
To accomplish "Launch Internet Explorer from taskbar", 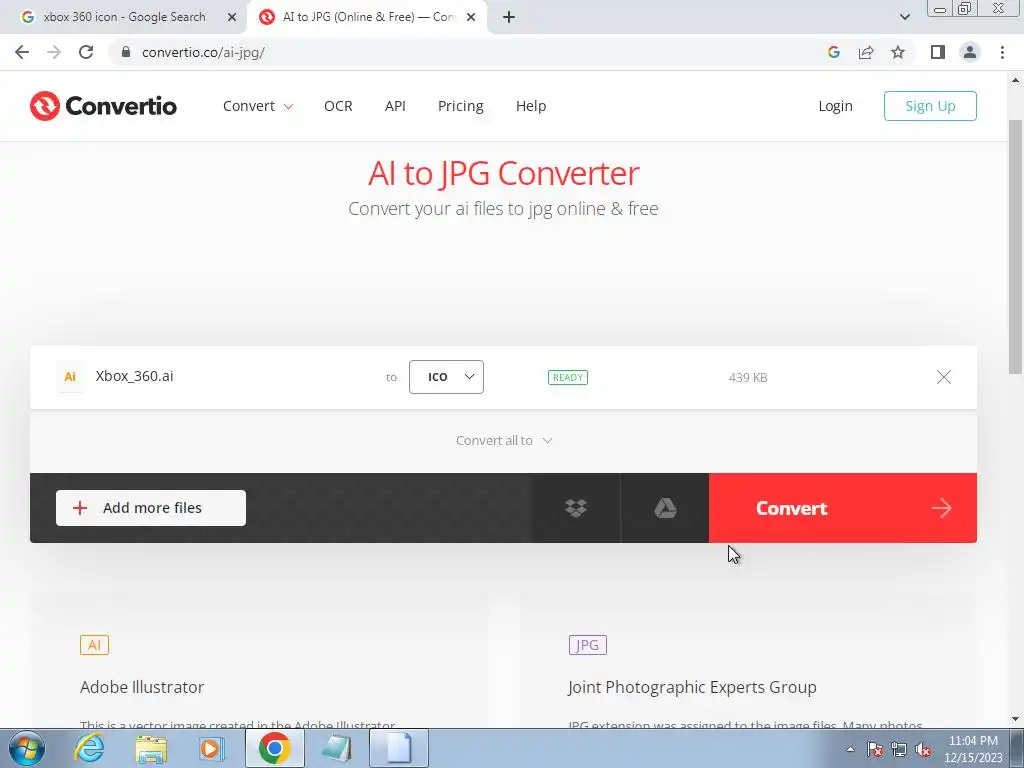I will pyautogui.click(x=89, y=748).
